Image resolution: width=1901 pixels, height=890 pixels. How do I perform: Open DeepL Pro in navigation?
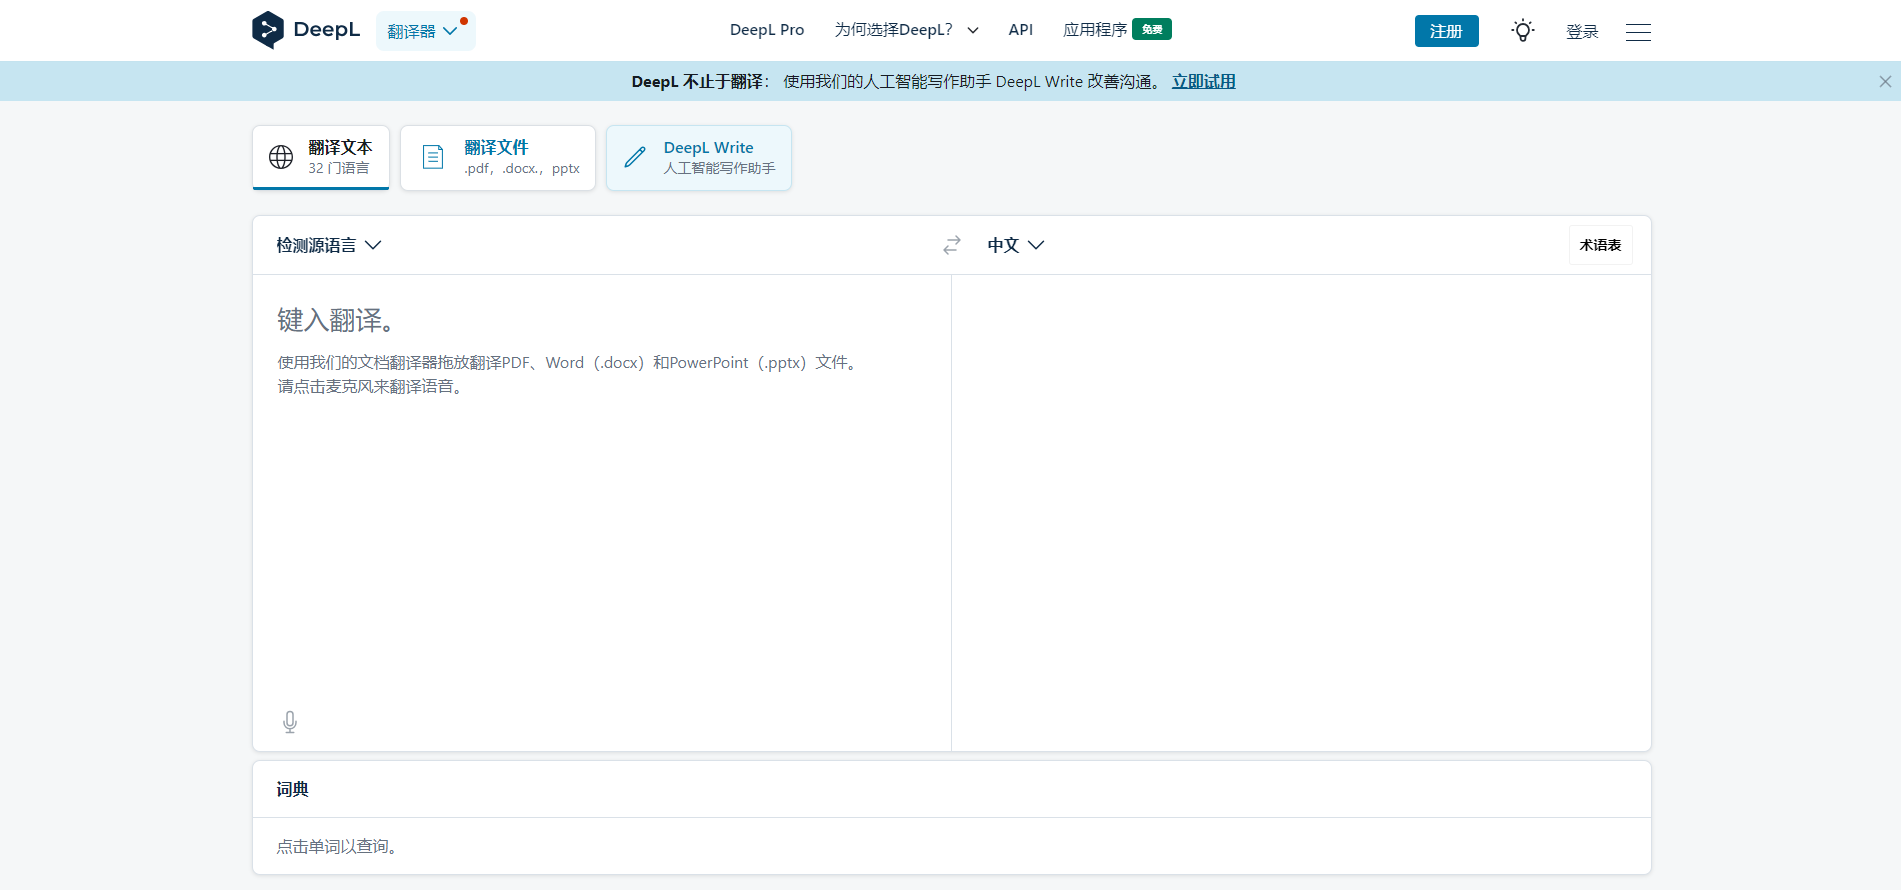pos(767,30)
